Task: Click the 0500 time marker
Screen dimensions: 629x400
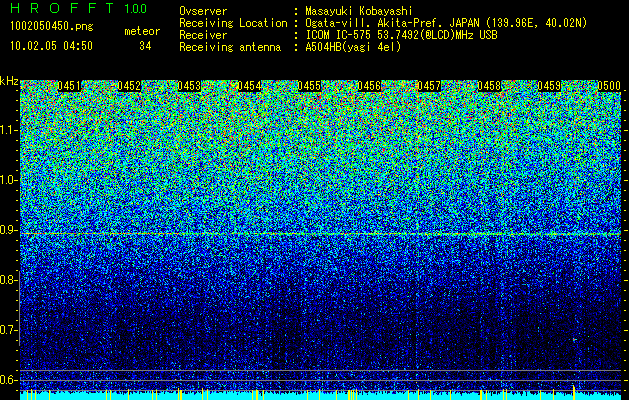Action: coord(609,86)
